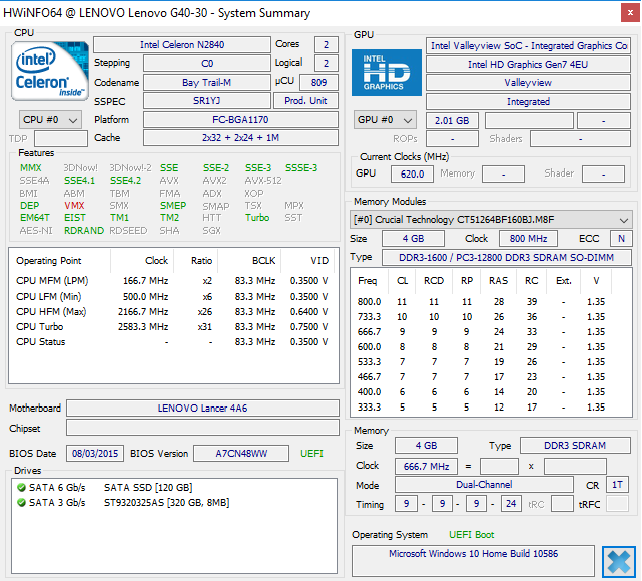Select the SATA SSD [120 GB] drive entry
The width and height of the screenshot is (642, 581).
(x=148, y=488)
